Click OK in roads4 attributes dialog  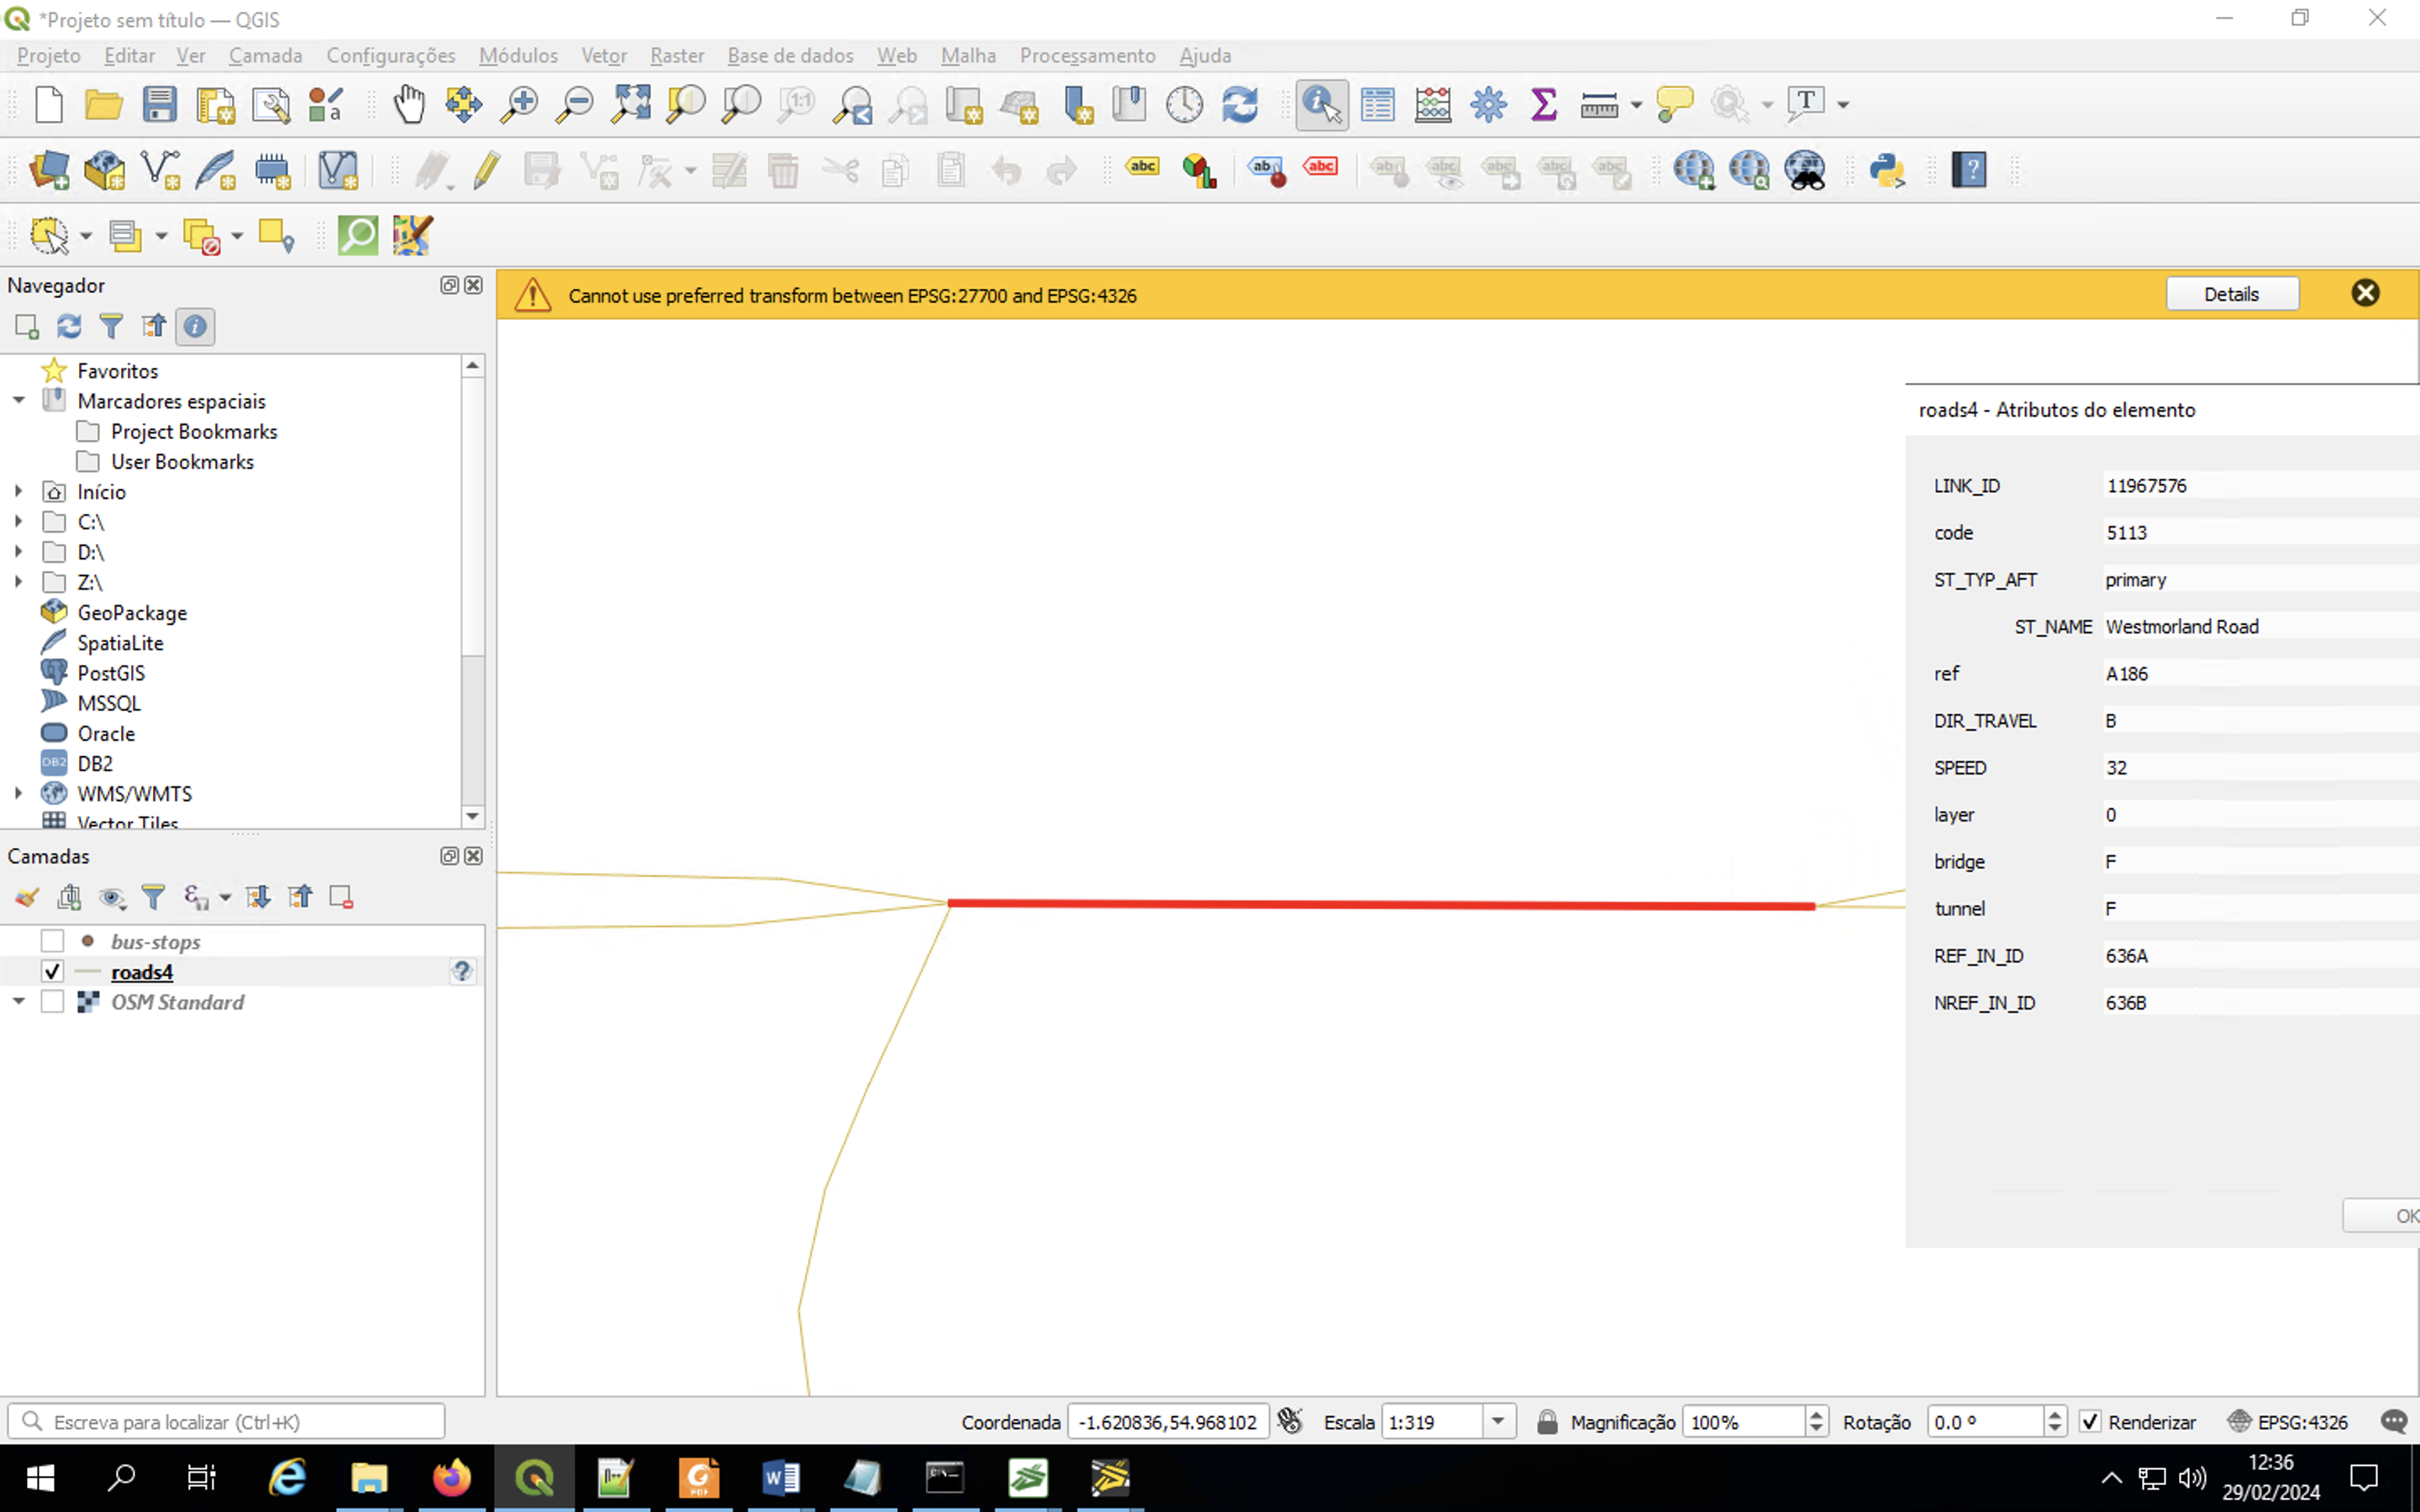[x=2381, y=1215]
